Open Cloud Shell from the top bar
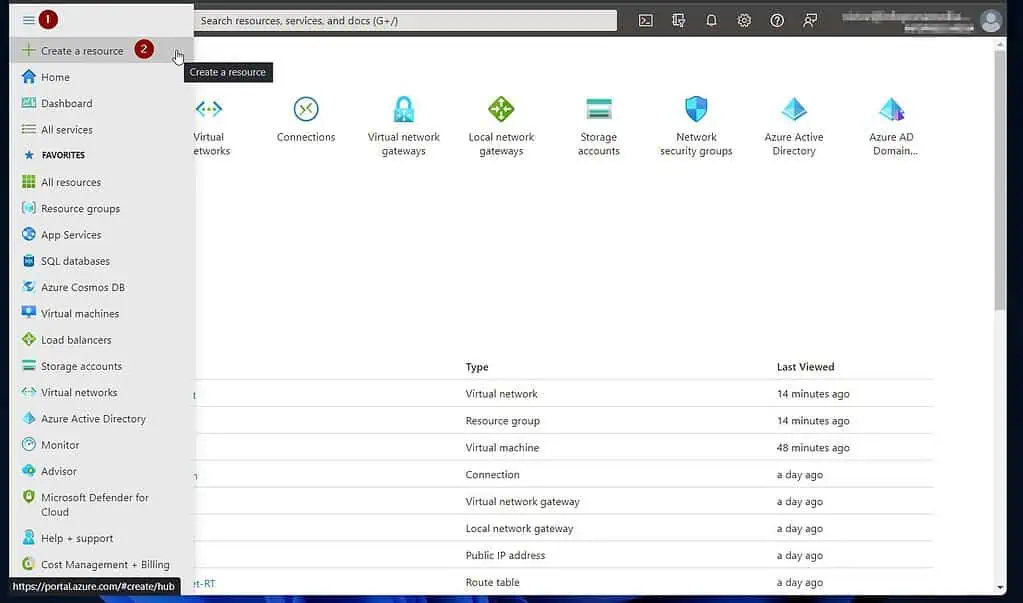The width and height of the screenshot is (1023, 603). tap(646, 20)
